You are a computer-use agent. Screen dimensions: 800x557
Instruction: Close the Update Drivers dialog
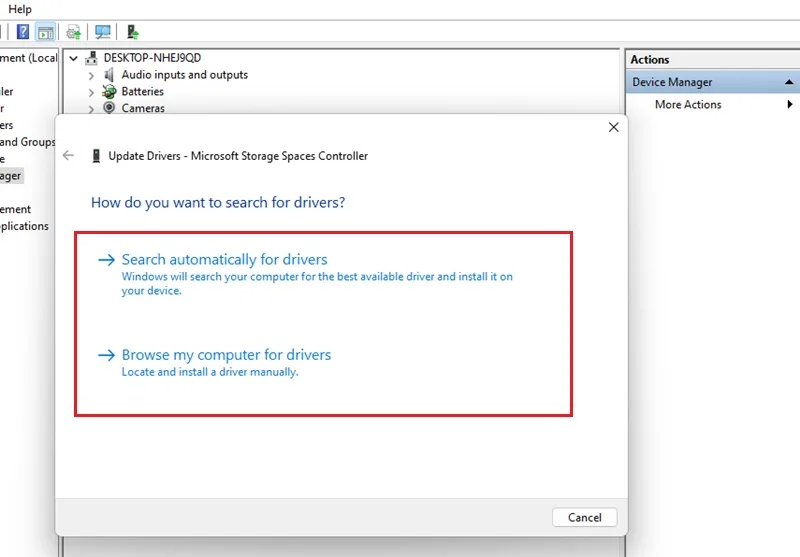point(614,128)
